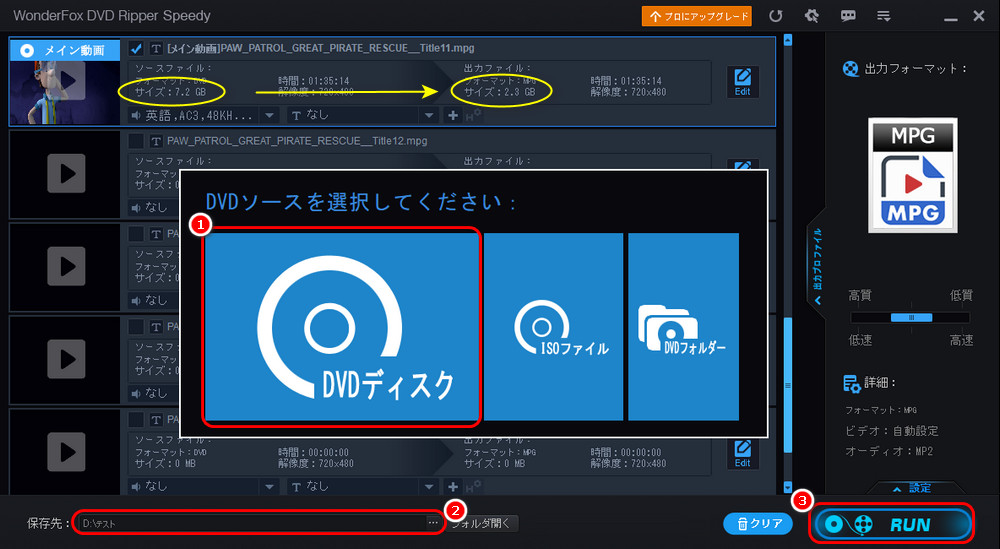The height and width of the screenshot is (549, 1000).
Task: Expand the 設定 panel
Action: pyautogui.click(x=913, y=488)
